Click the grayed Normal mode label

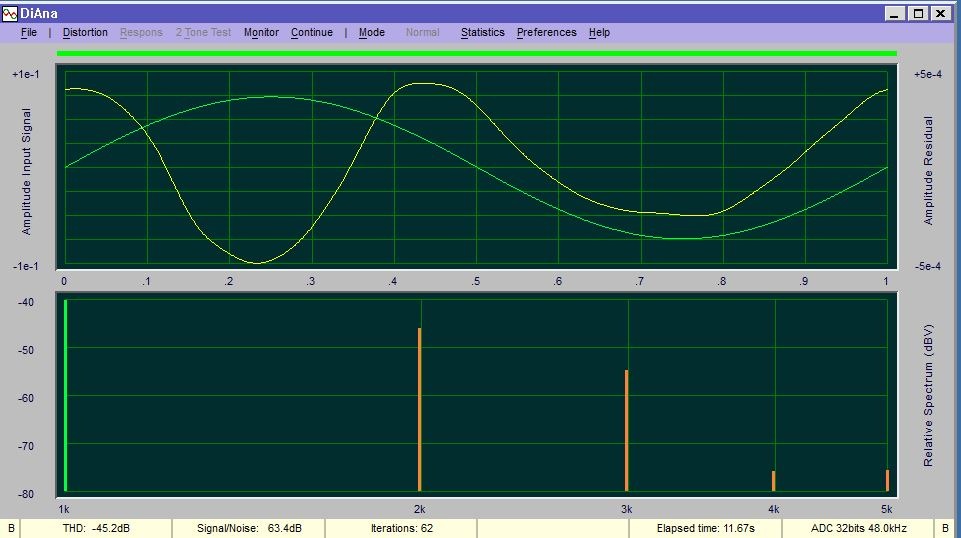point(422,32)
